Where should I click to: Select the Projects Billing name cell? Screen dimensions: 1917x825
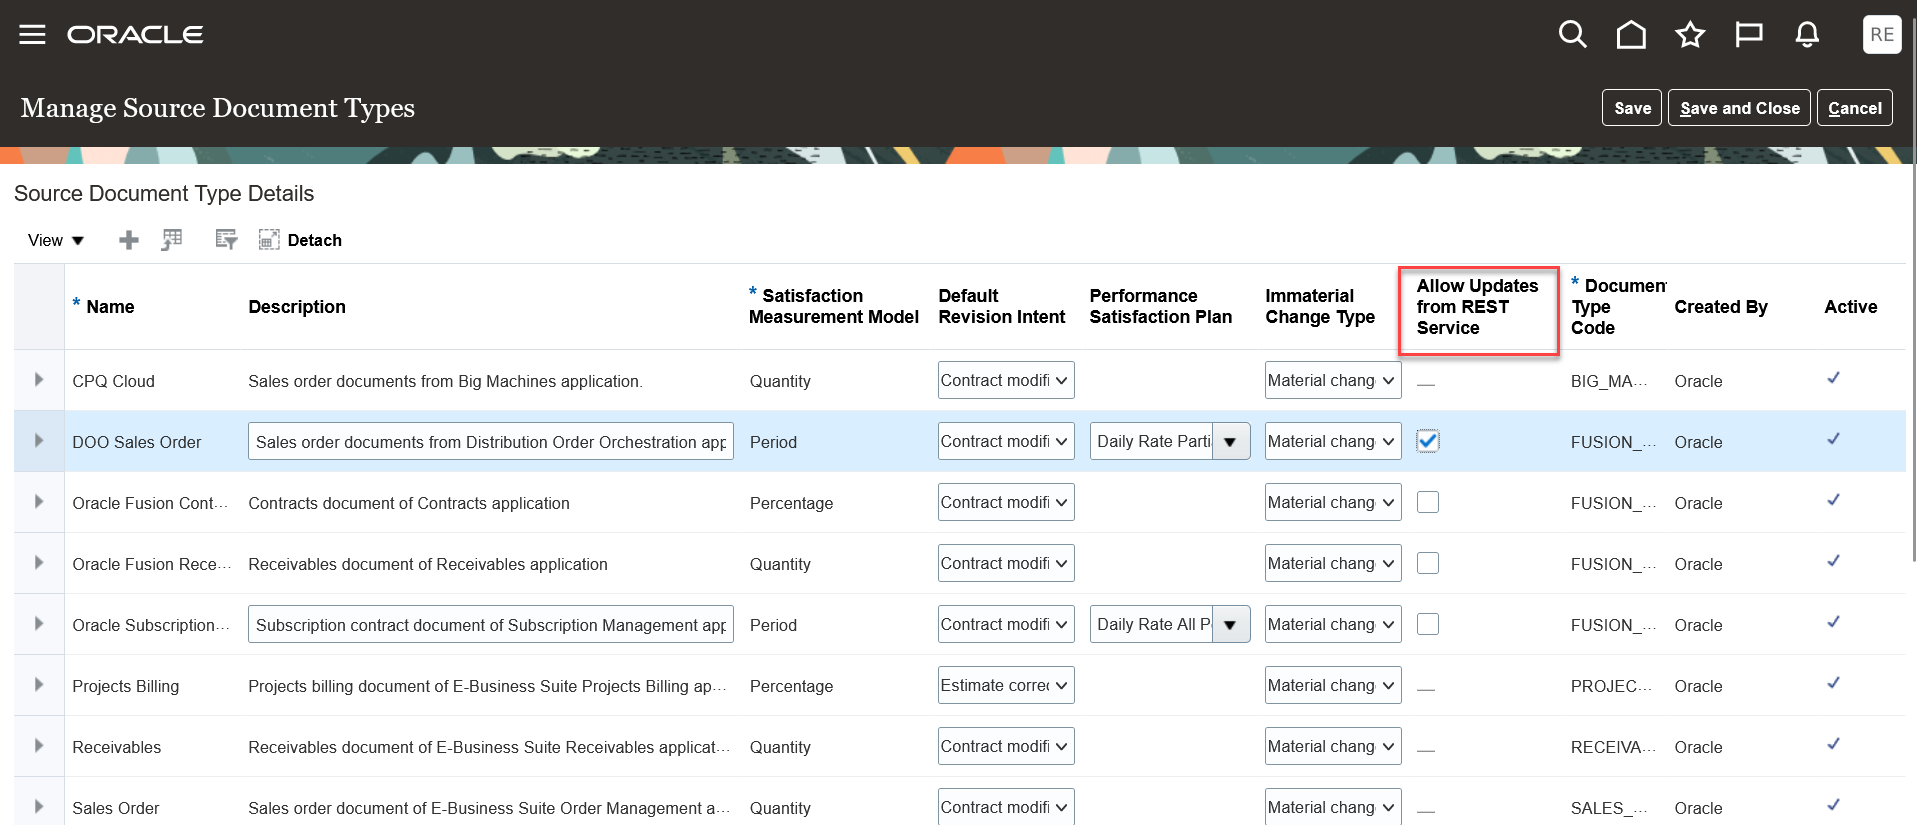click(125, 686)
